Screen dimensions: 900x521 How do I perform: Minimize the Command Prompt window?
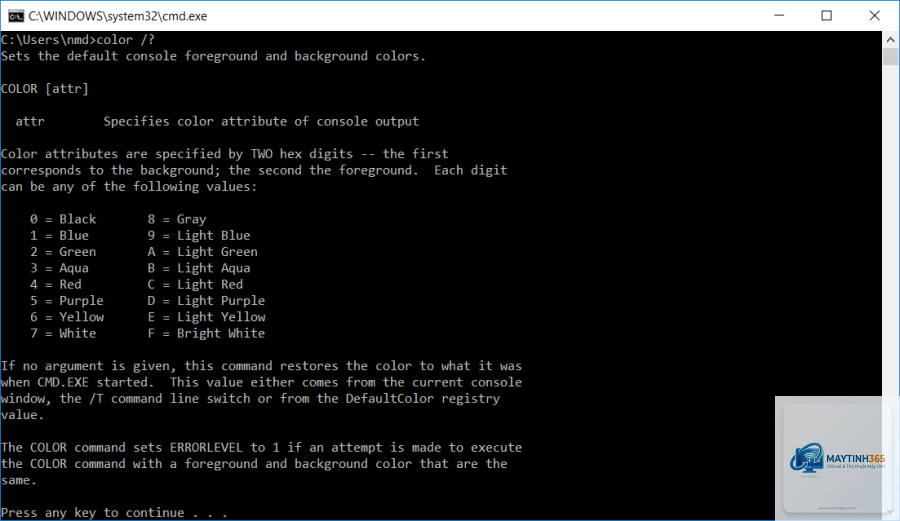click(779, 15)
